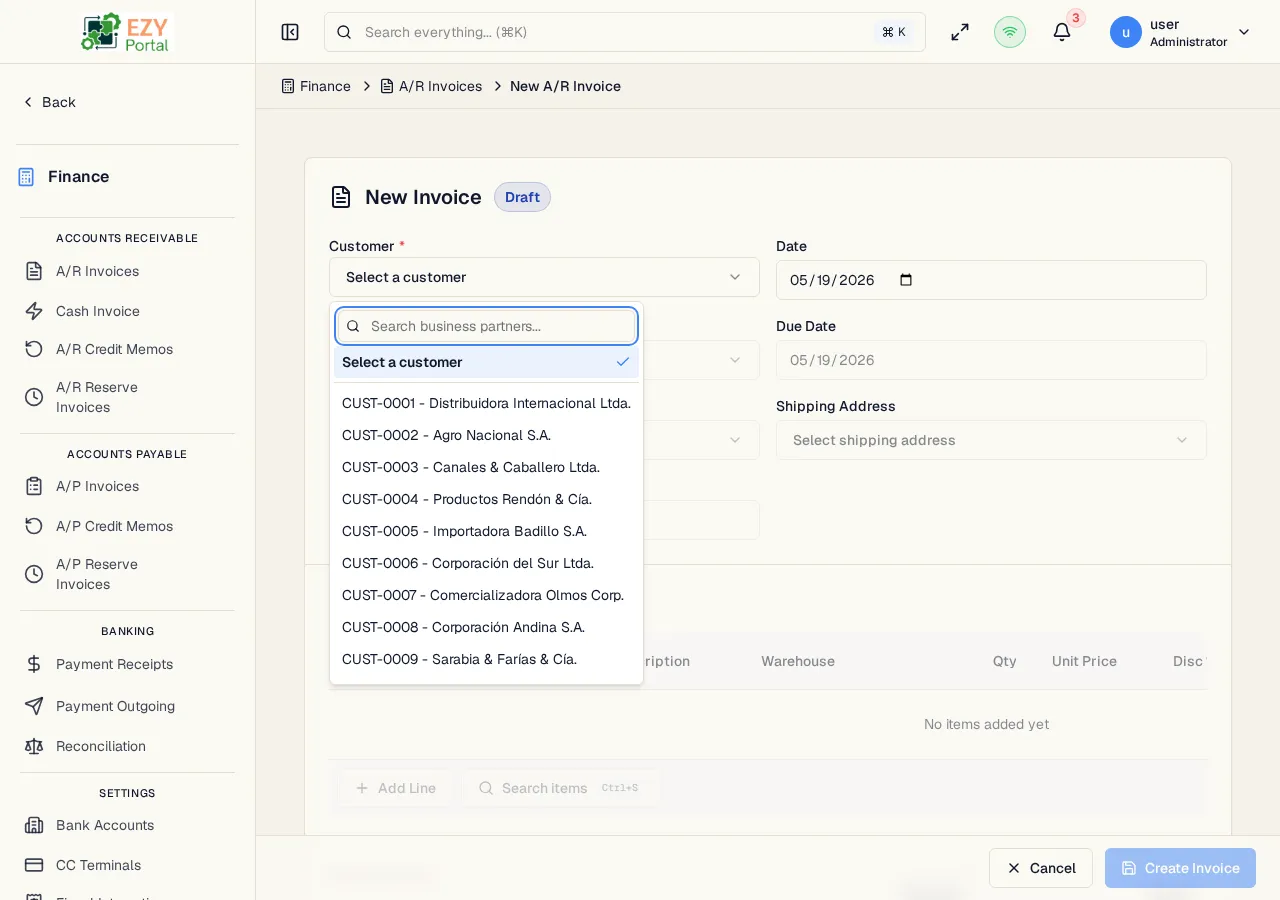
Task: Click the Finance breadcrumb icon
Action: pyautogui.click(x=288, y=86)
